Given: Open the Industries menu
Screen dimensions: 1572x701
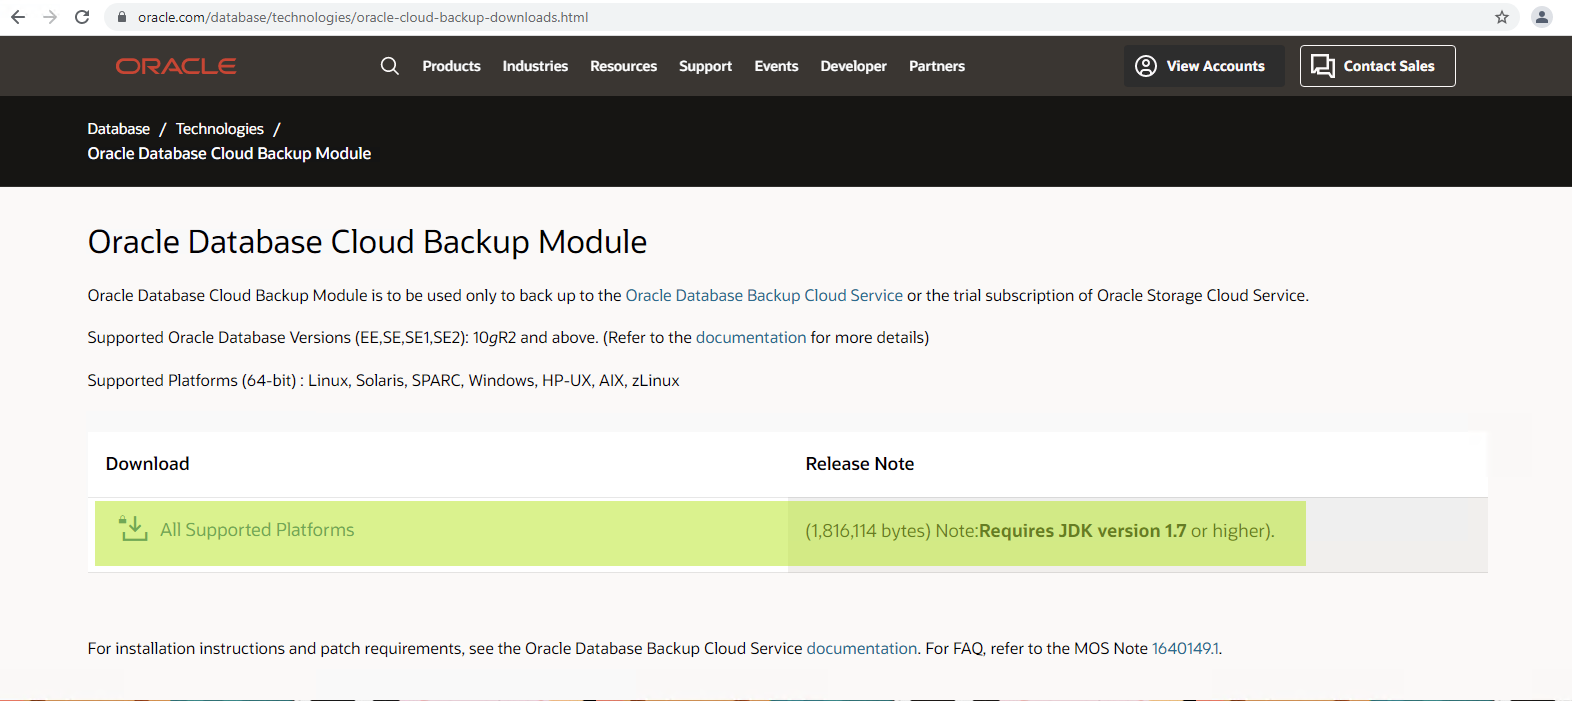Looking at the screenshot, I should click(x=535, y=66).
